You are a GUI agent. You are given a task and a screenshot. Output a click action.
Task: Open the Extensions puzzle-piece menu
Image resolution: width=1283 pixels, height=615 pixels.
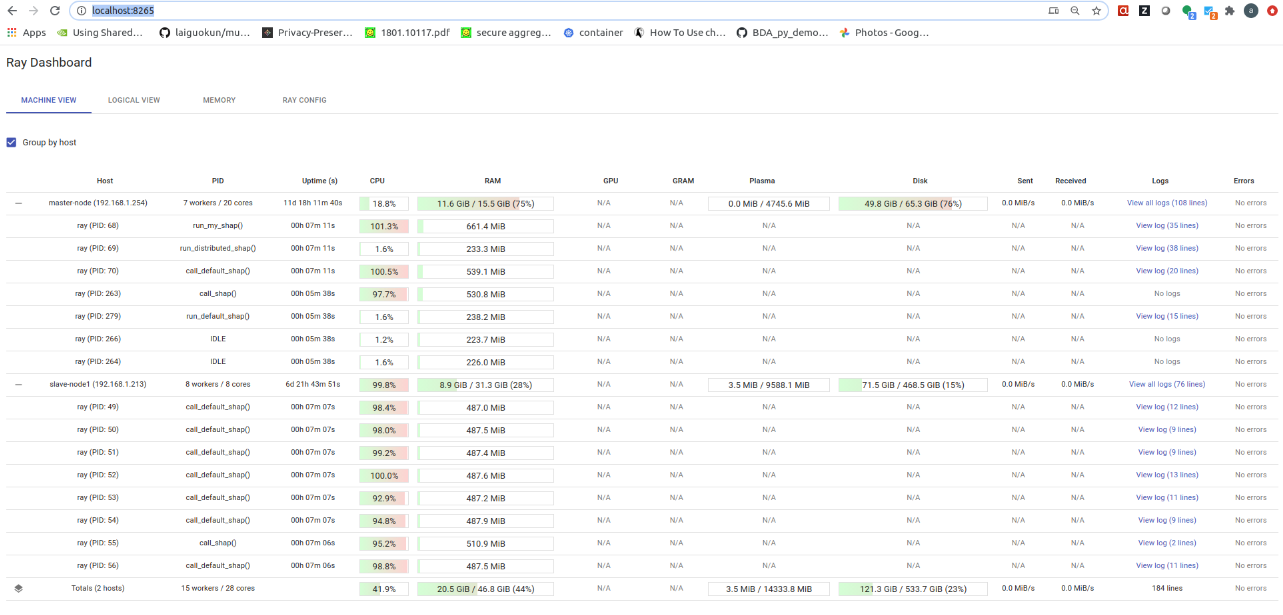1230,11
